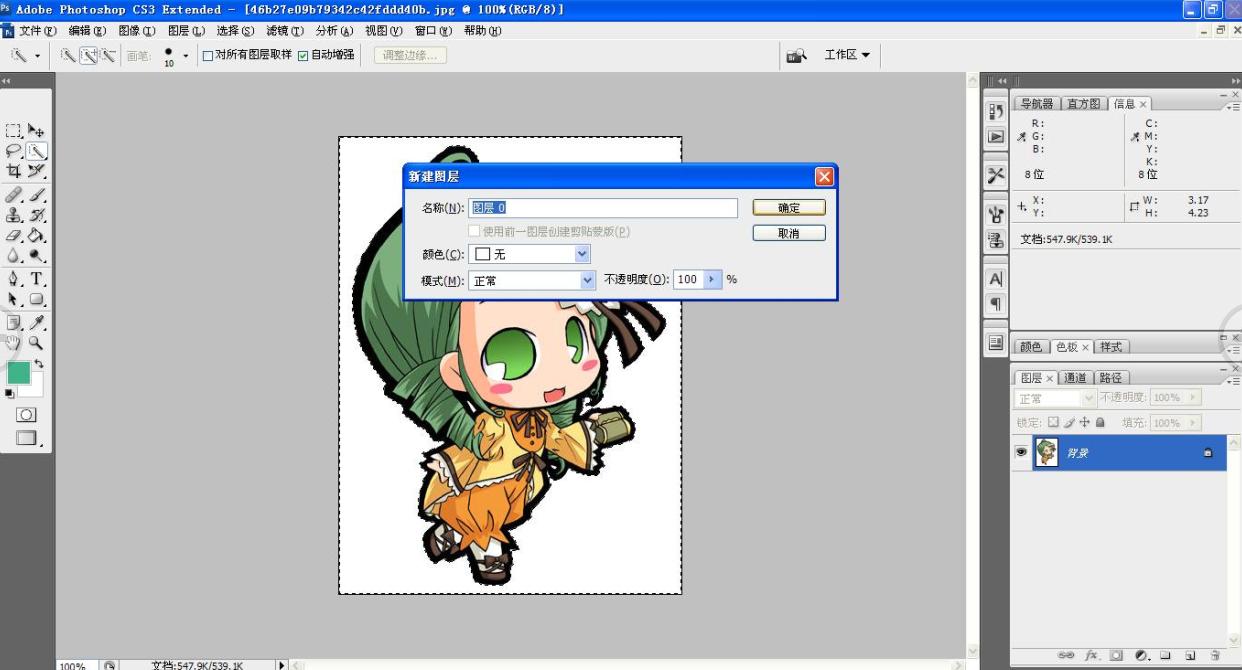Open the 滤镜 menu

[x=284, y=31]
